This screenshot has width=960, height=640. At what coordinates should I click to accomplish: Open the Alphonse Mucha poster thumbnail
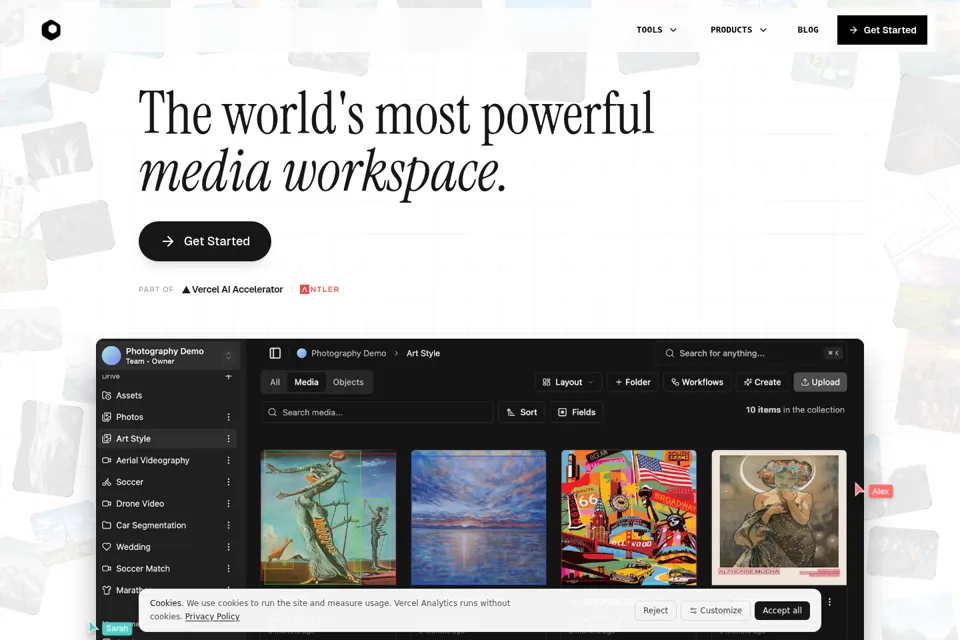tap(779, 518)
